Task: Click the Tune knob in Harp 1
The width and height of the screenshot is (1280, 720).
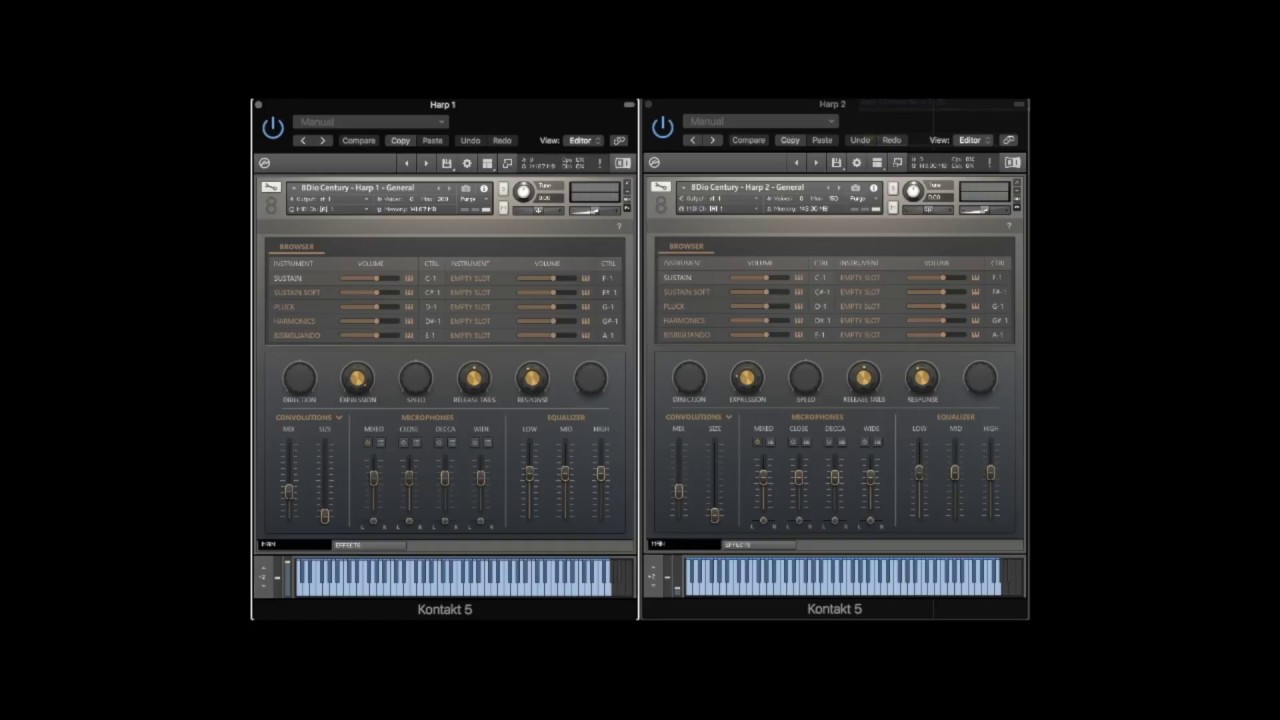Action: [x=523, y=191]
